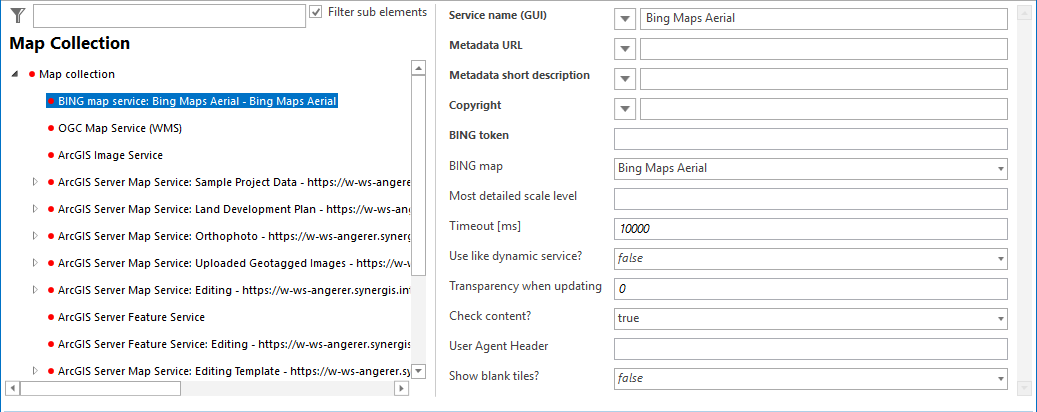1037x412 pixels.
Task: Open the Metadata URL arrow menu
Action: [x=625, y=49]
